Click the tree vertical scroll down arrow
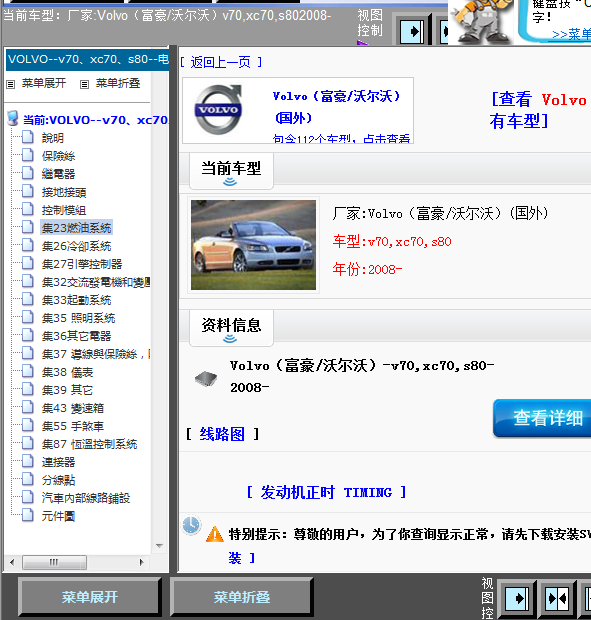This screenshot has width=591, height=620. click(x=159, y=546)
